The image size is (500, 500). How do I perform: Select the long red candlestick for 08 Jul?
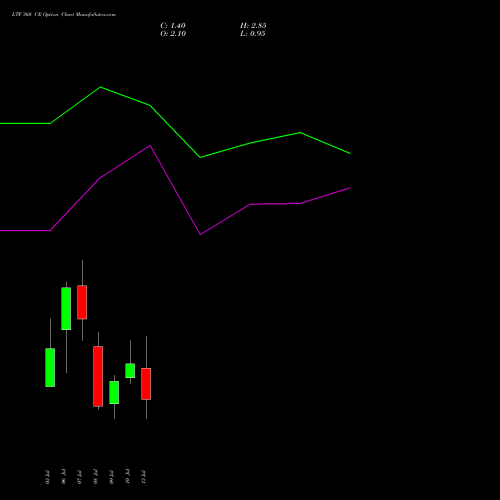point(98,376)
